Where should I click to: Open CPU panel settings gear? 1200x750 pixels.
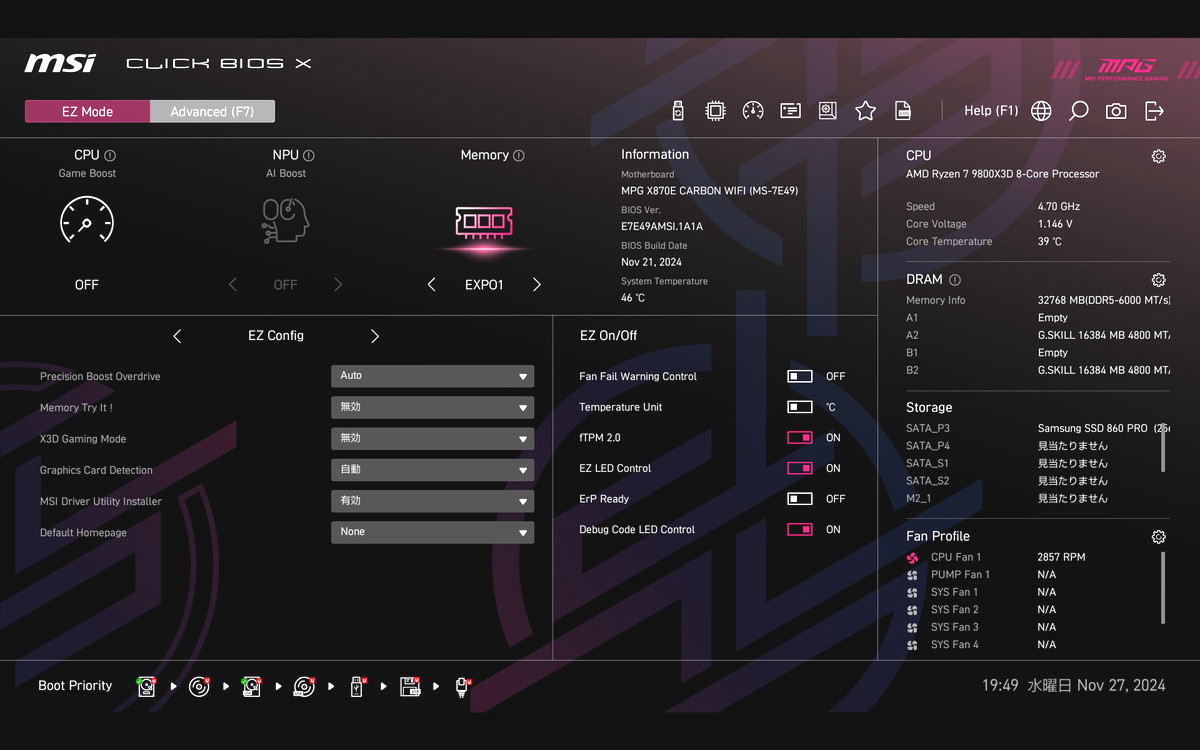pyautogui.click(x=1158, y=156)
